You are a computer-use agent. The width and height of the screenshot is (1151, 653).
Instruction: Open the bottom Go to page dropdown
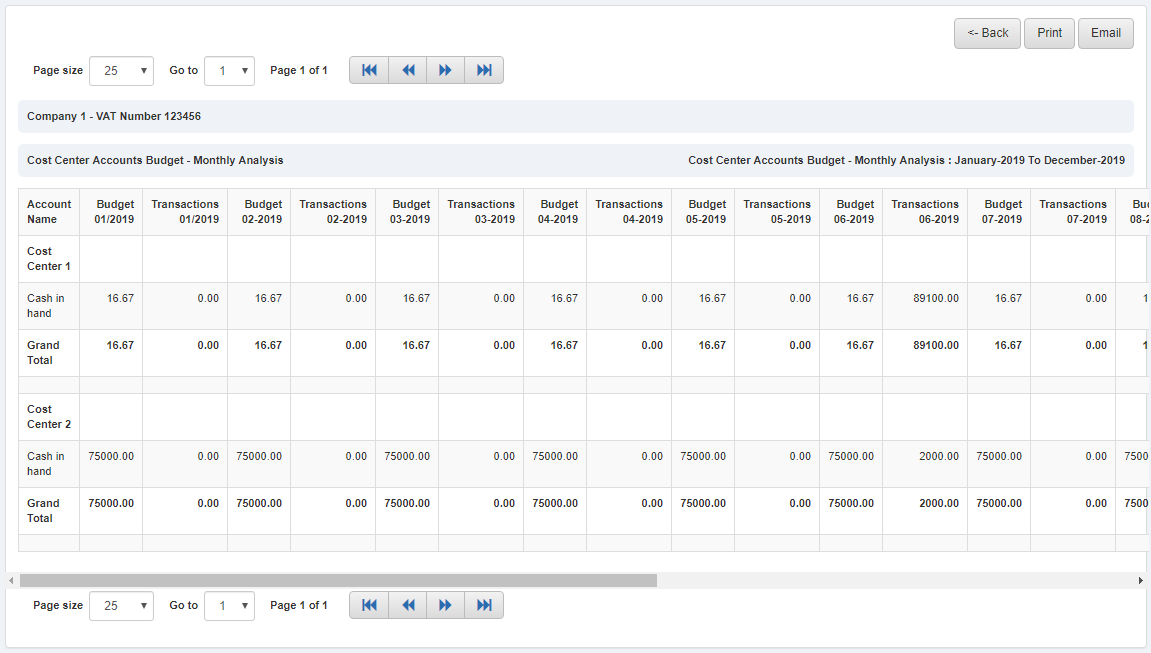[229, 605]
